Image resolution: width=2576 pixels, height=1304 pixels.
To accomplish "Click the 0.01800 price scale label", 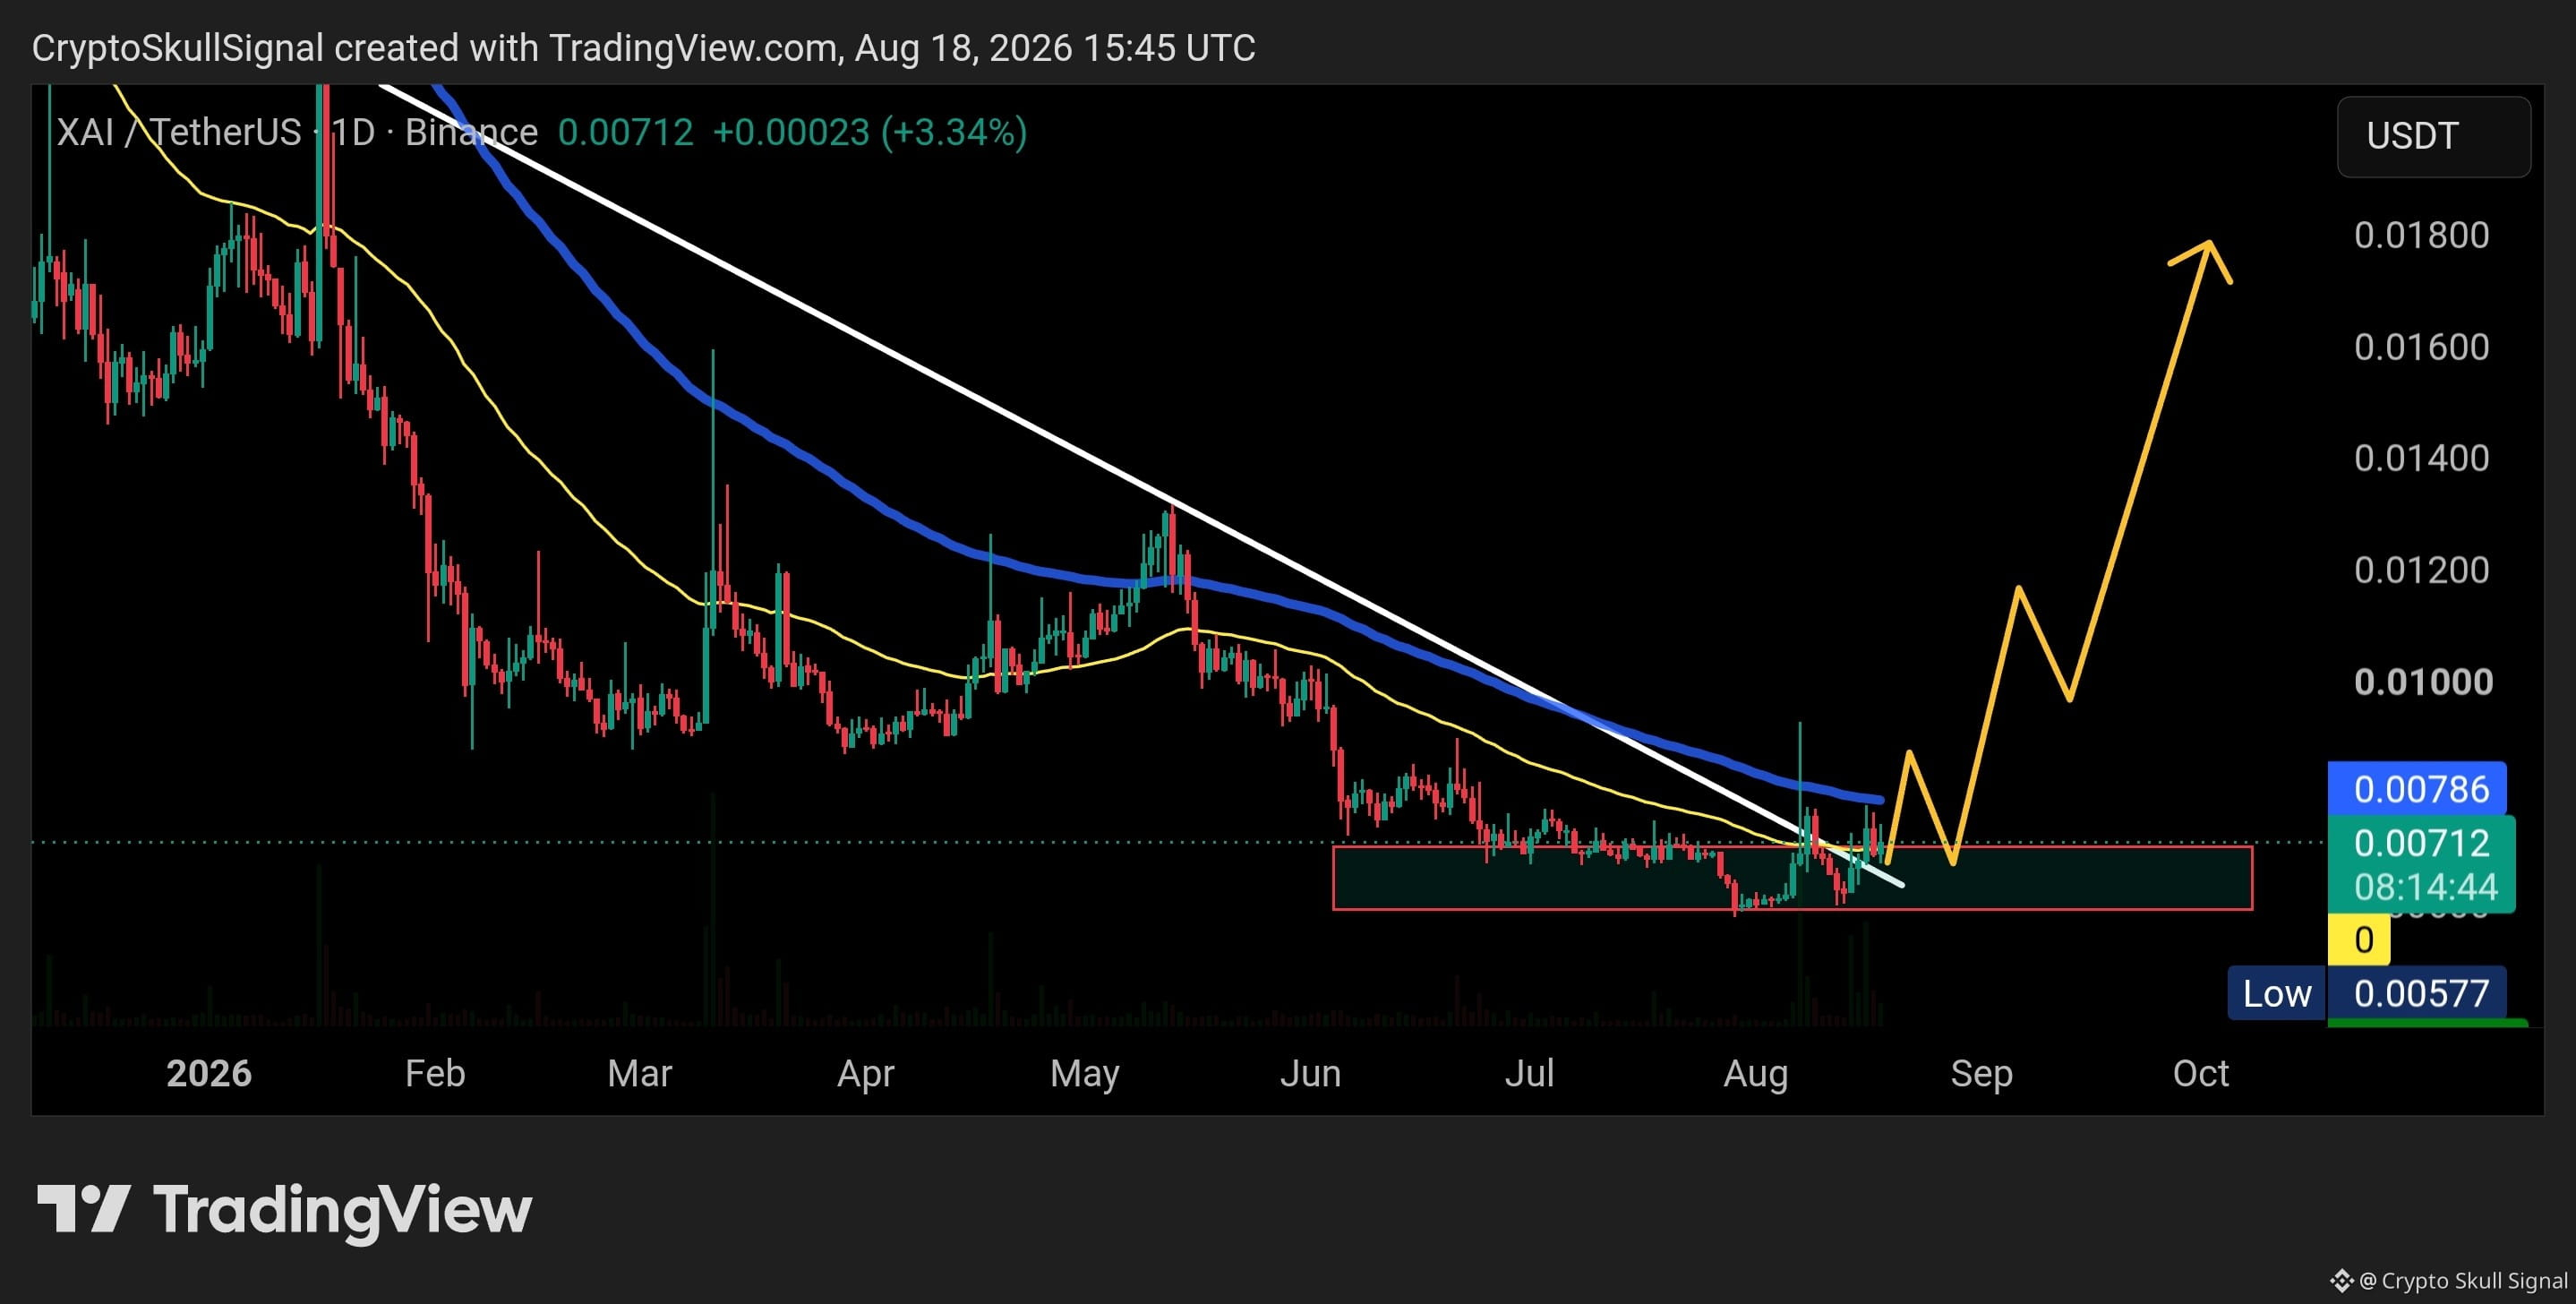I will 2421,235.
